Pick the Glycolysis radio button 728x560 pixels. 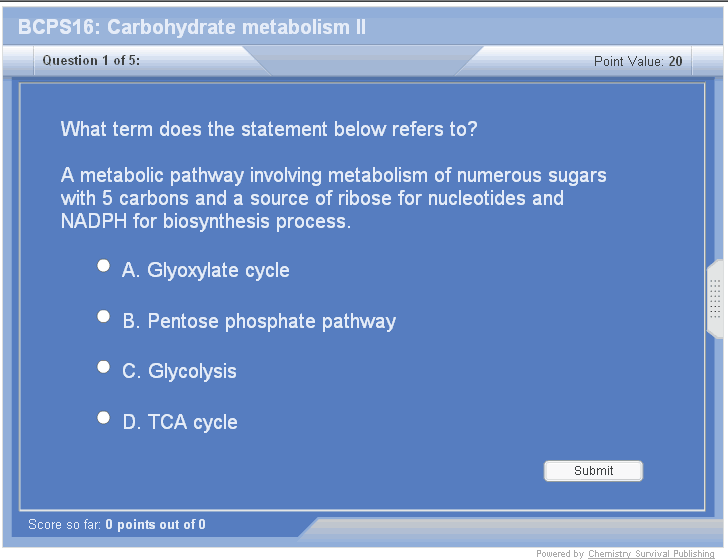click(x=103, y=367)
